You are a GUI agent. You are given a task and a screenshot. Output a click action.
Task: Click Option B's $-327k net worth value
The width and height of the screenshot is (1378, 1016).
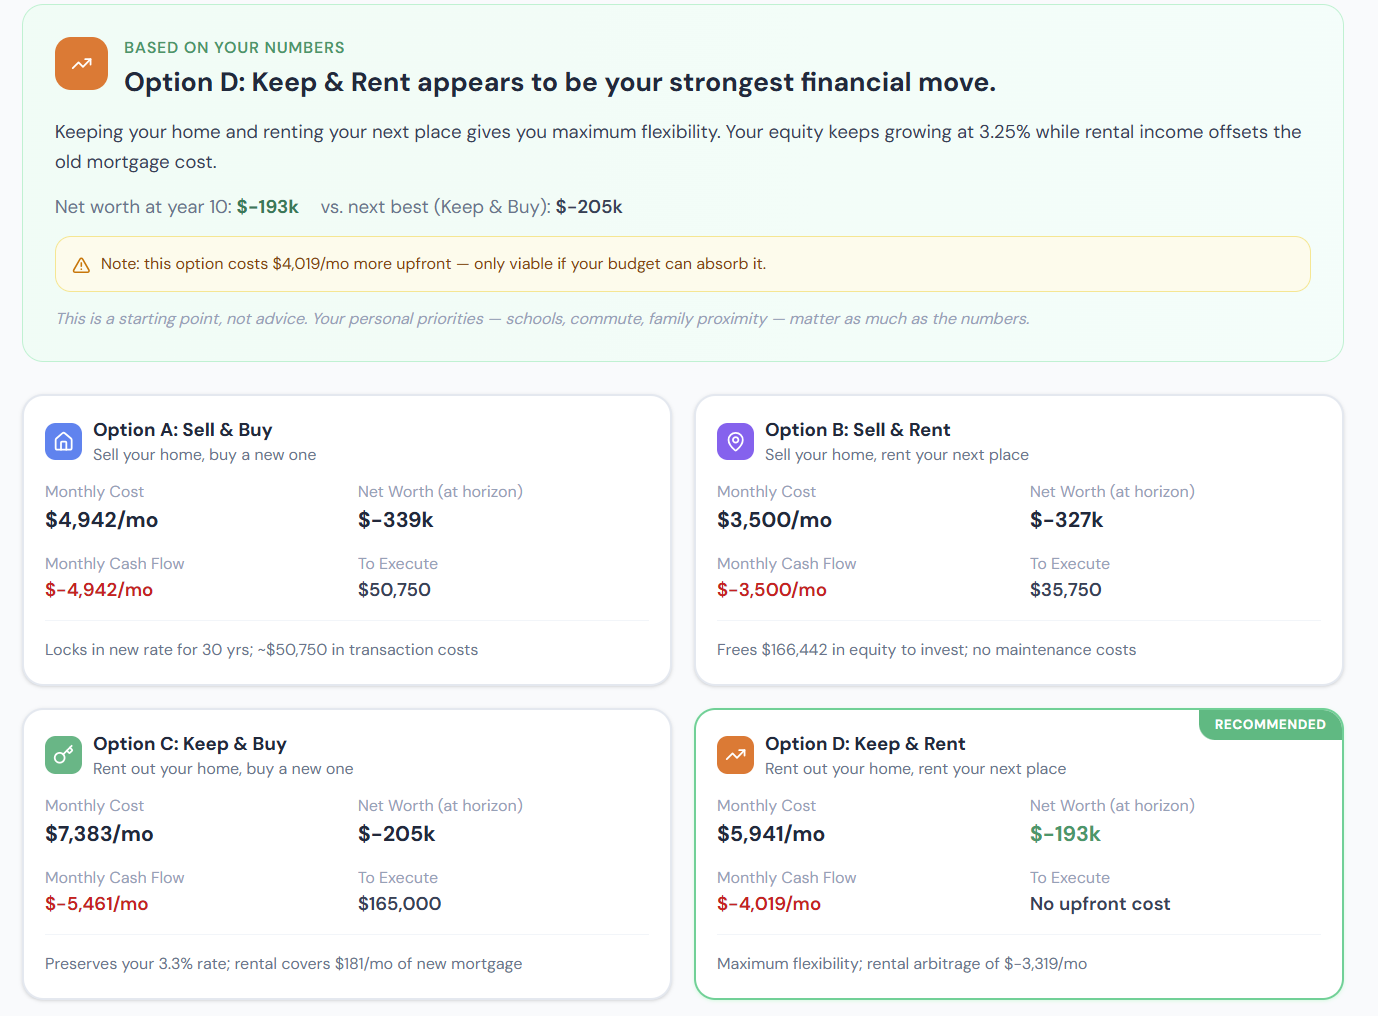[1066, 520]
